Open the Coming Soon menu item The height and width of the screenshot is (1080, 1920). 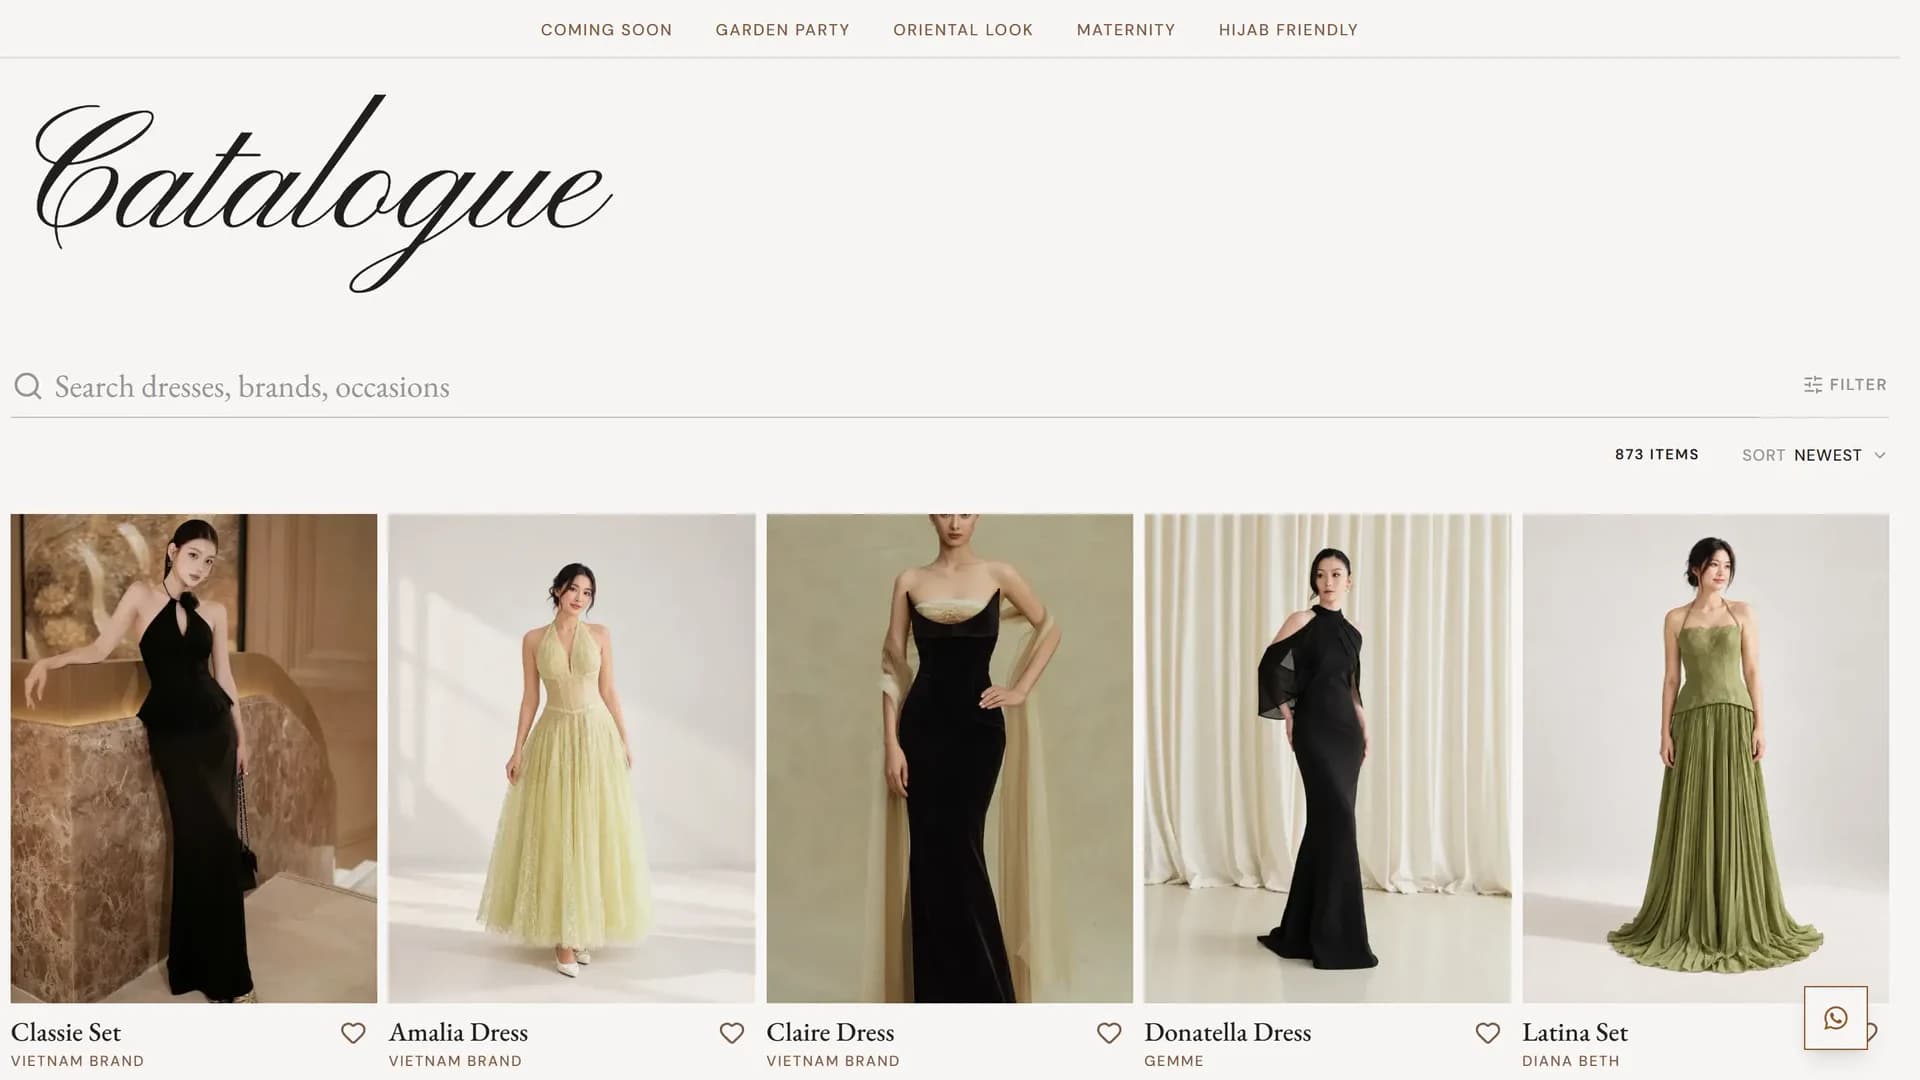pyautogui.click(x=606, y=30)
